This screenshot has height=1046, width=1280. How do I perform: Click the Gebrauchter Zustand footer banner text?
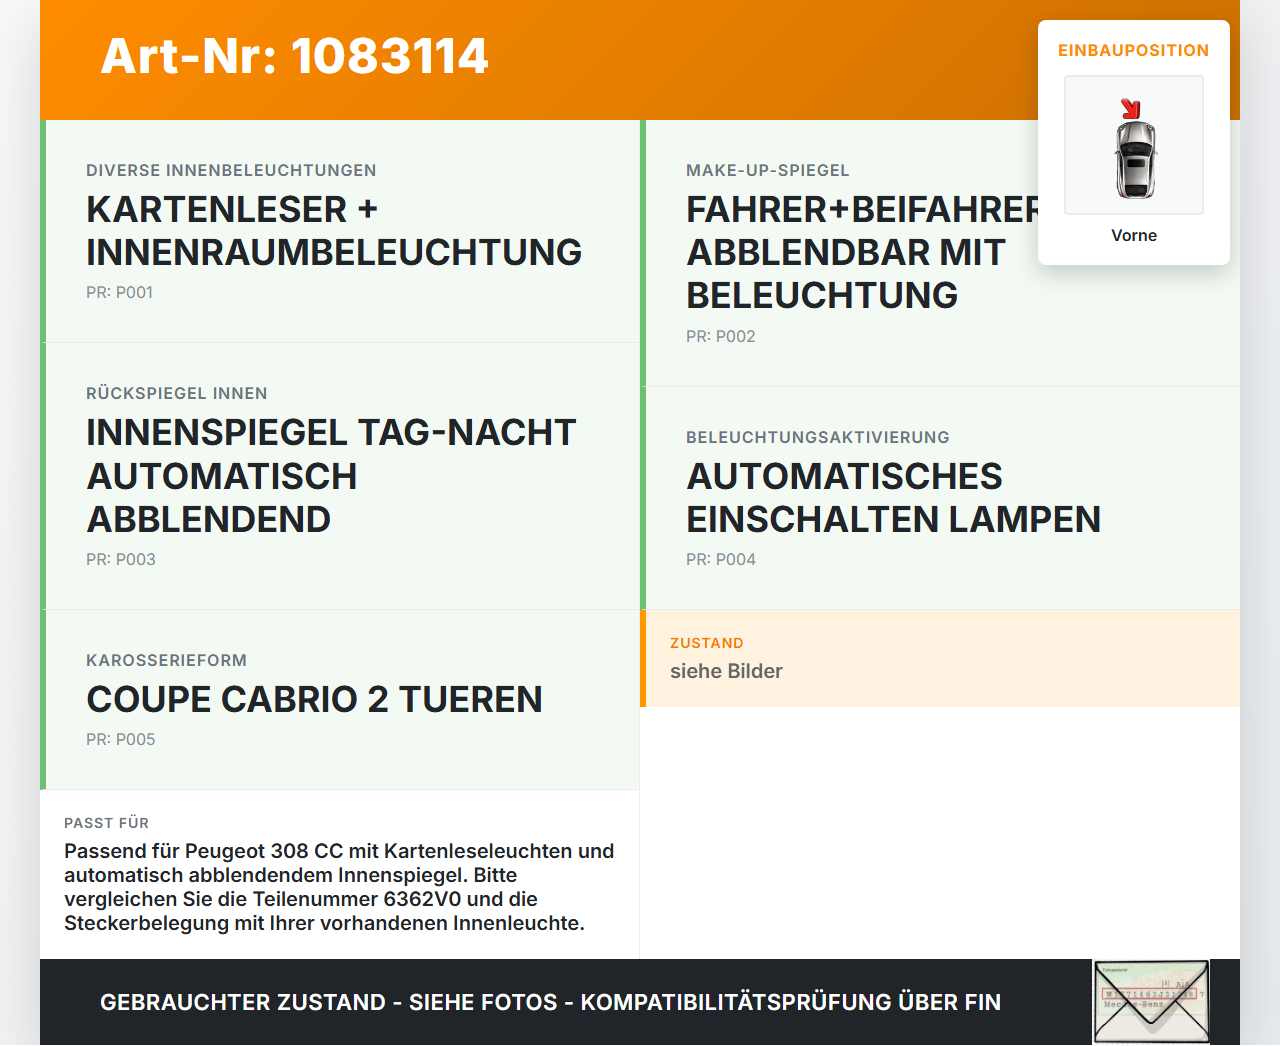[x=550, y=1003]
